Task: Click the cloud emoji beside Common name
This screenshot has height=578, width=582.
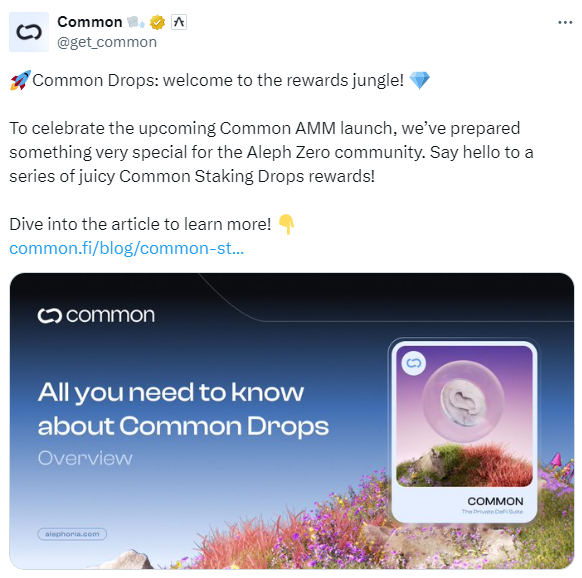Action: pyautogui.click(x=136, y=22)
